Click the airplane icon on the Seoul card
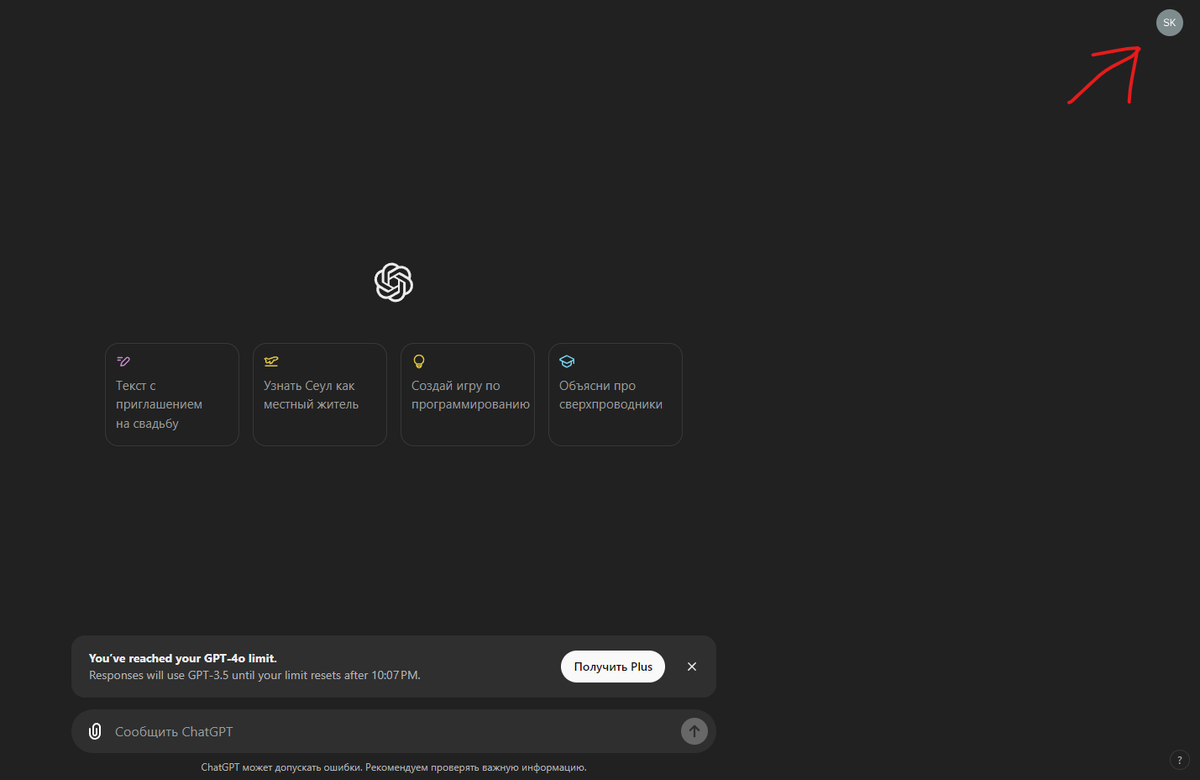The height and width of the screenshot is (780, 1200). pos(271,361)
